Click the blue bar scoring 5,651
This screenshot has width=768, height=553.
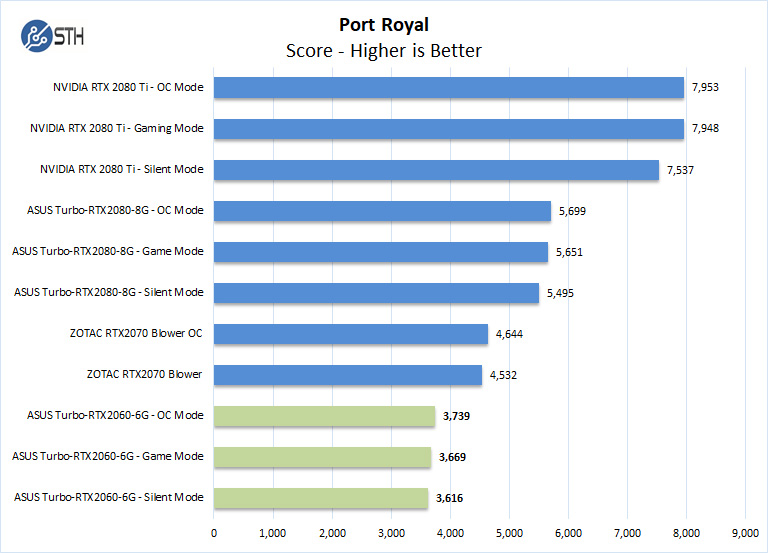click(381, 252)
